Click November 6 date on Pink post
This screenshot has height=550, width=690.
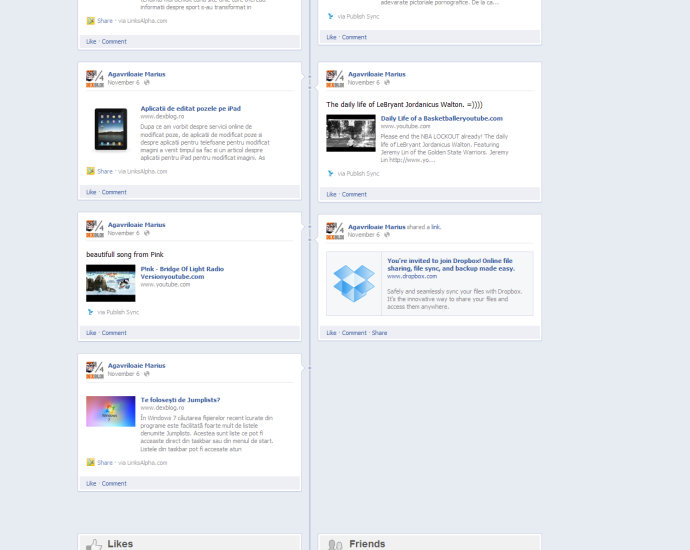coord(124,233)
